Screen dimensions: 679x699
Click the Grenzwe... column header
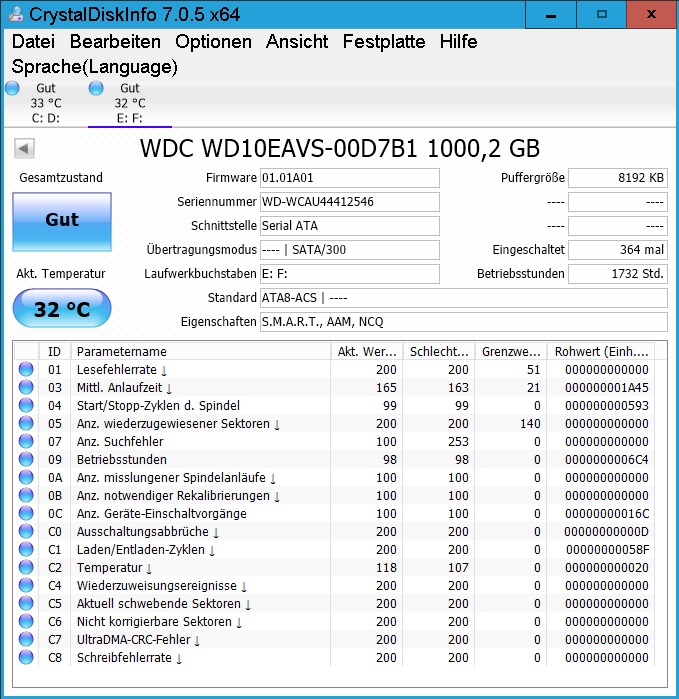[x=511, y=351]
